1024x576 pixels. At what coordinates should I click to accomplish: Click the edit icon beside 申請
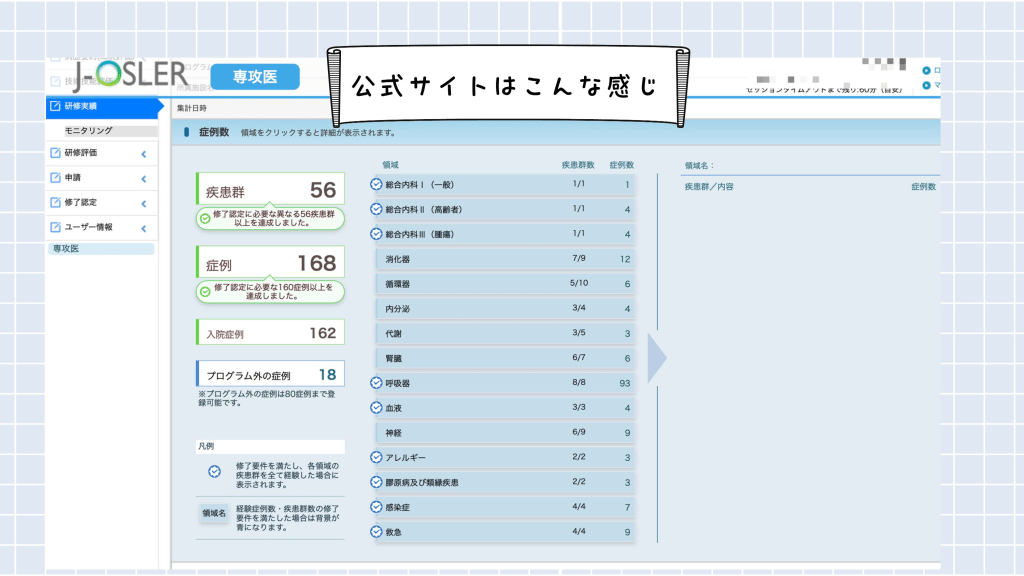coord(55,177)
